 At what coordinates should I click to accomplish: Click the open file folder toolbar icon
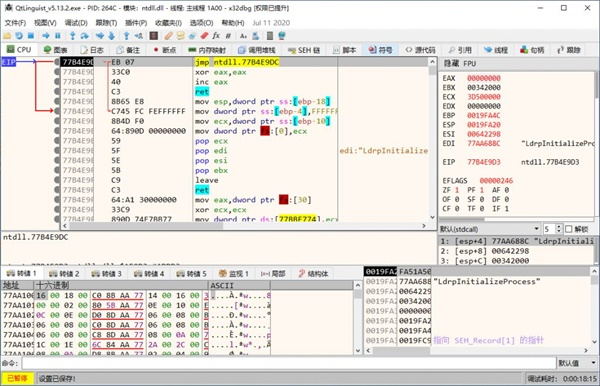click(7, 36)
